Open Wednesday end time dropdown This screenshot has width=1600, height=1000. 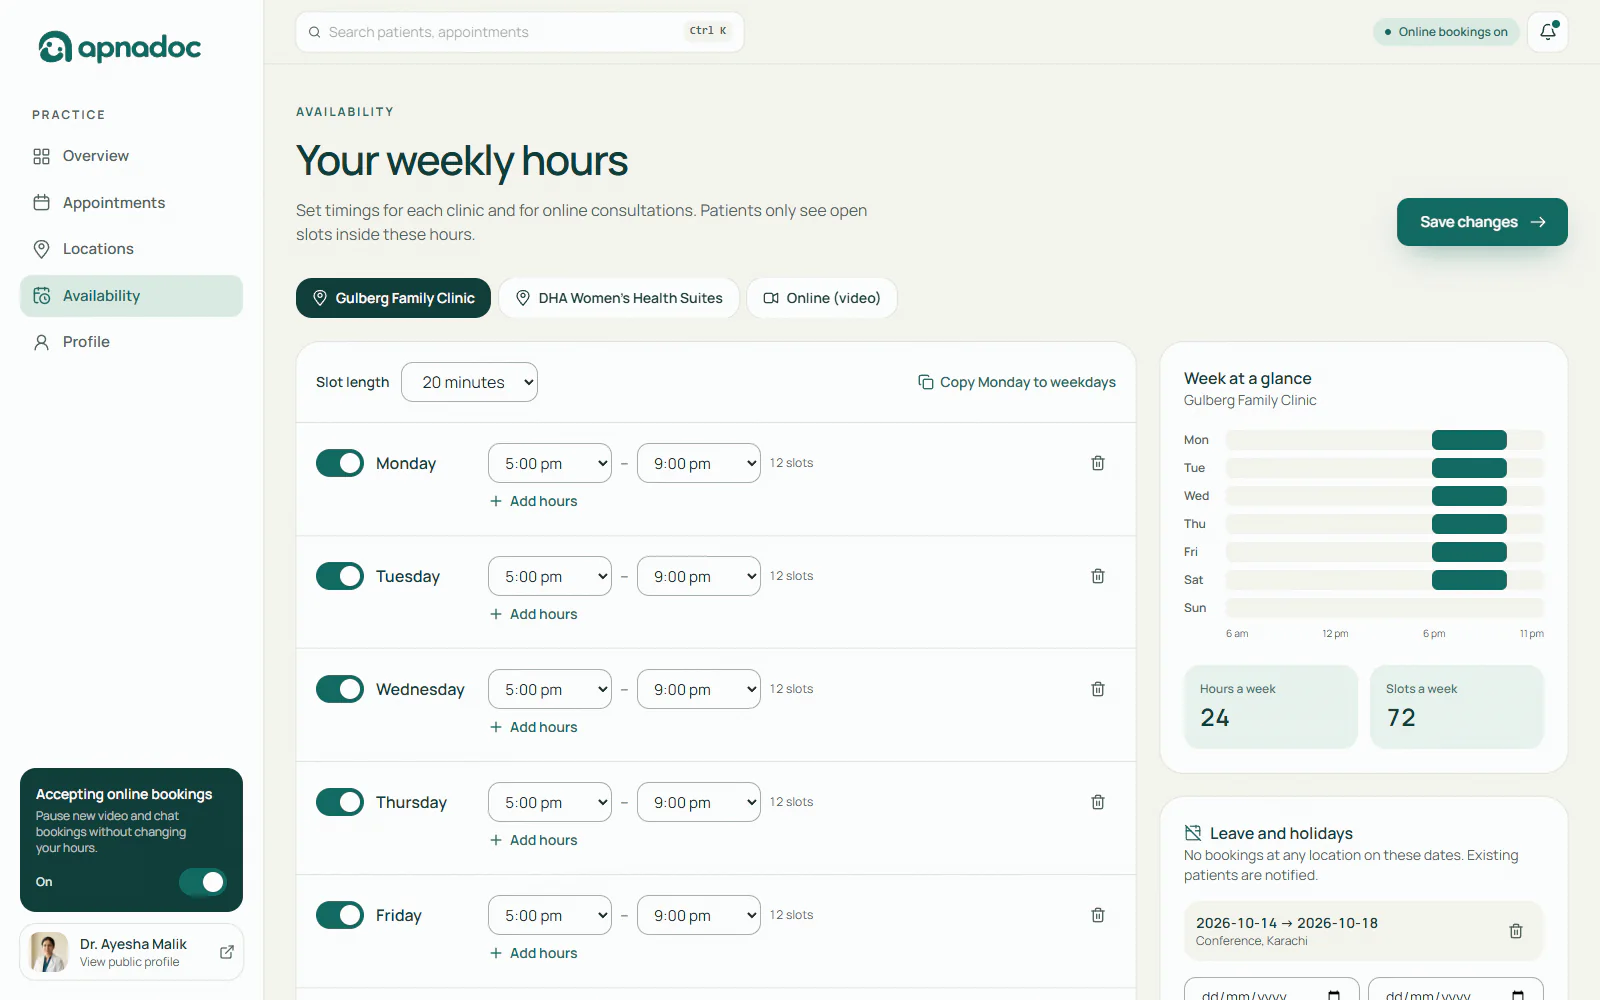(699, 689)
